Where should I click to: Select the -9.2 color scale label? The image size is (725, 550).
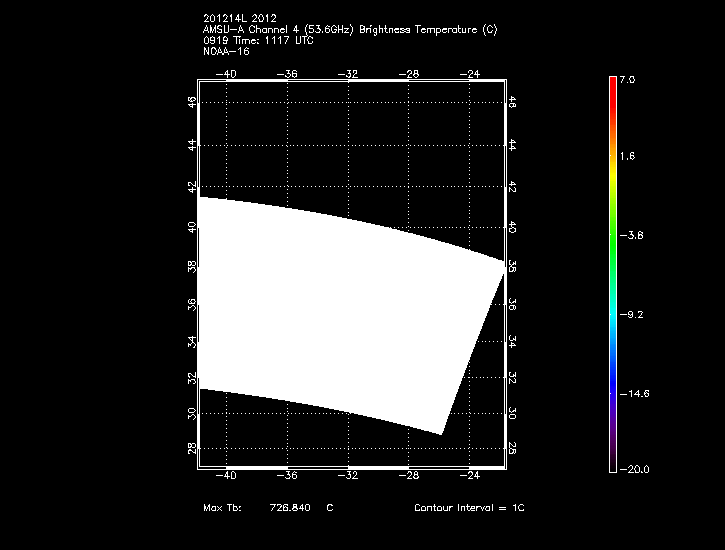click(x=634, y=314)
